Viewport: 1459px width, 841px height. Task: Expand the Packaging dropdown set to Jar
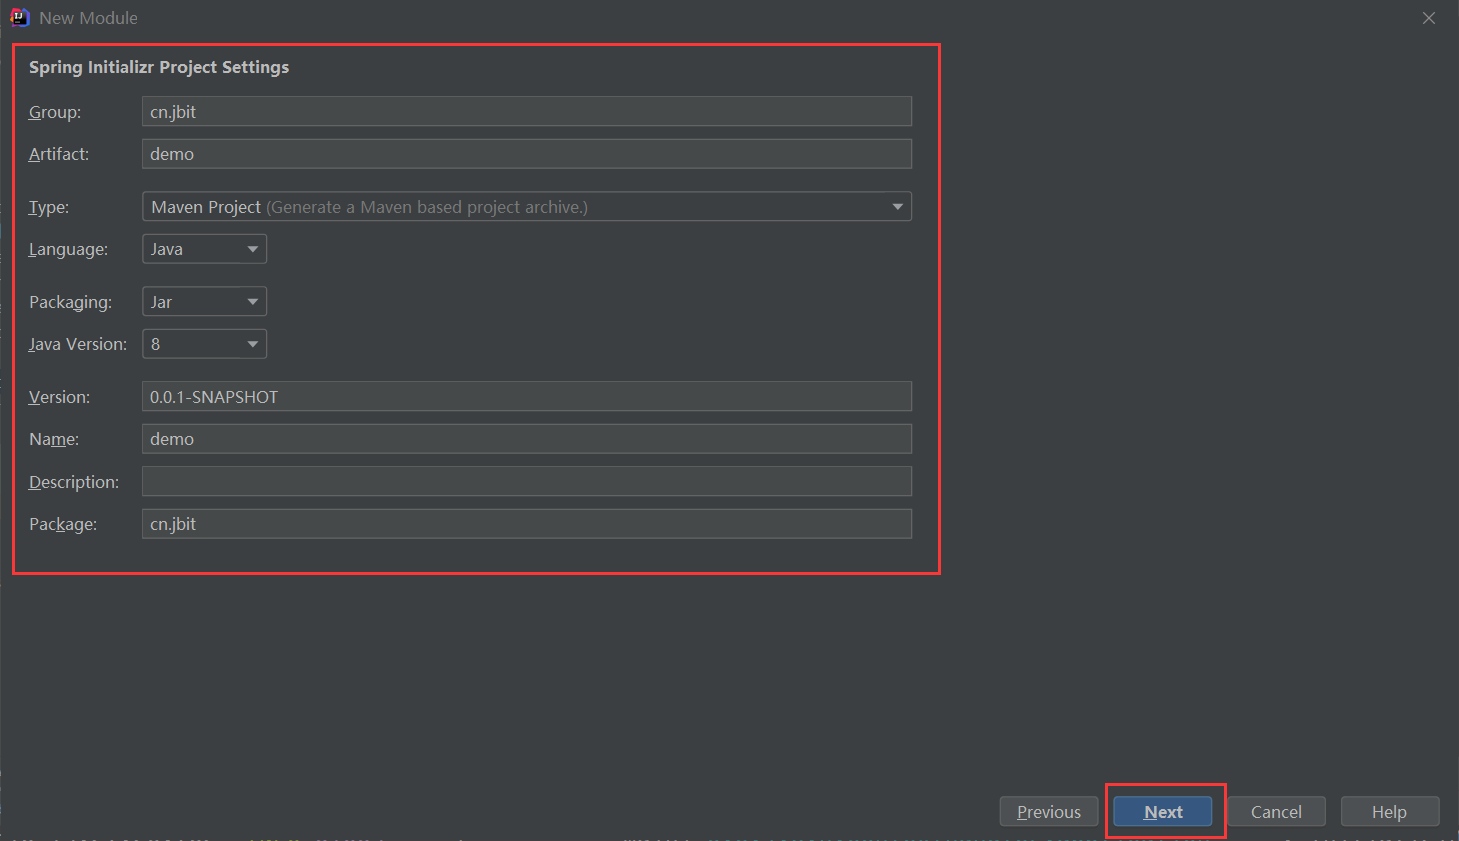point(204,302)
